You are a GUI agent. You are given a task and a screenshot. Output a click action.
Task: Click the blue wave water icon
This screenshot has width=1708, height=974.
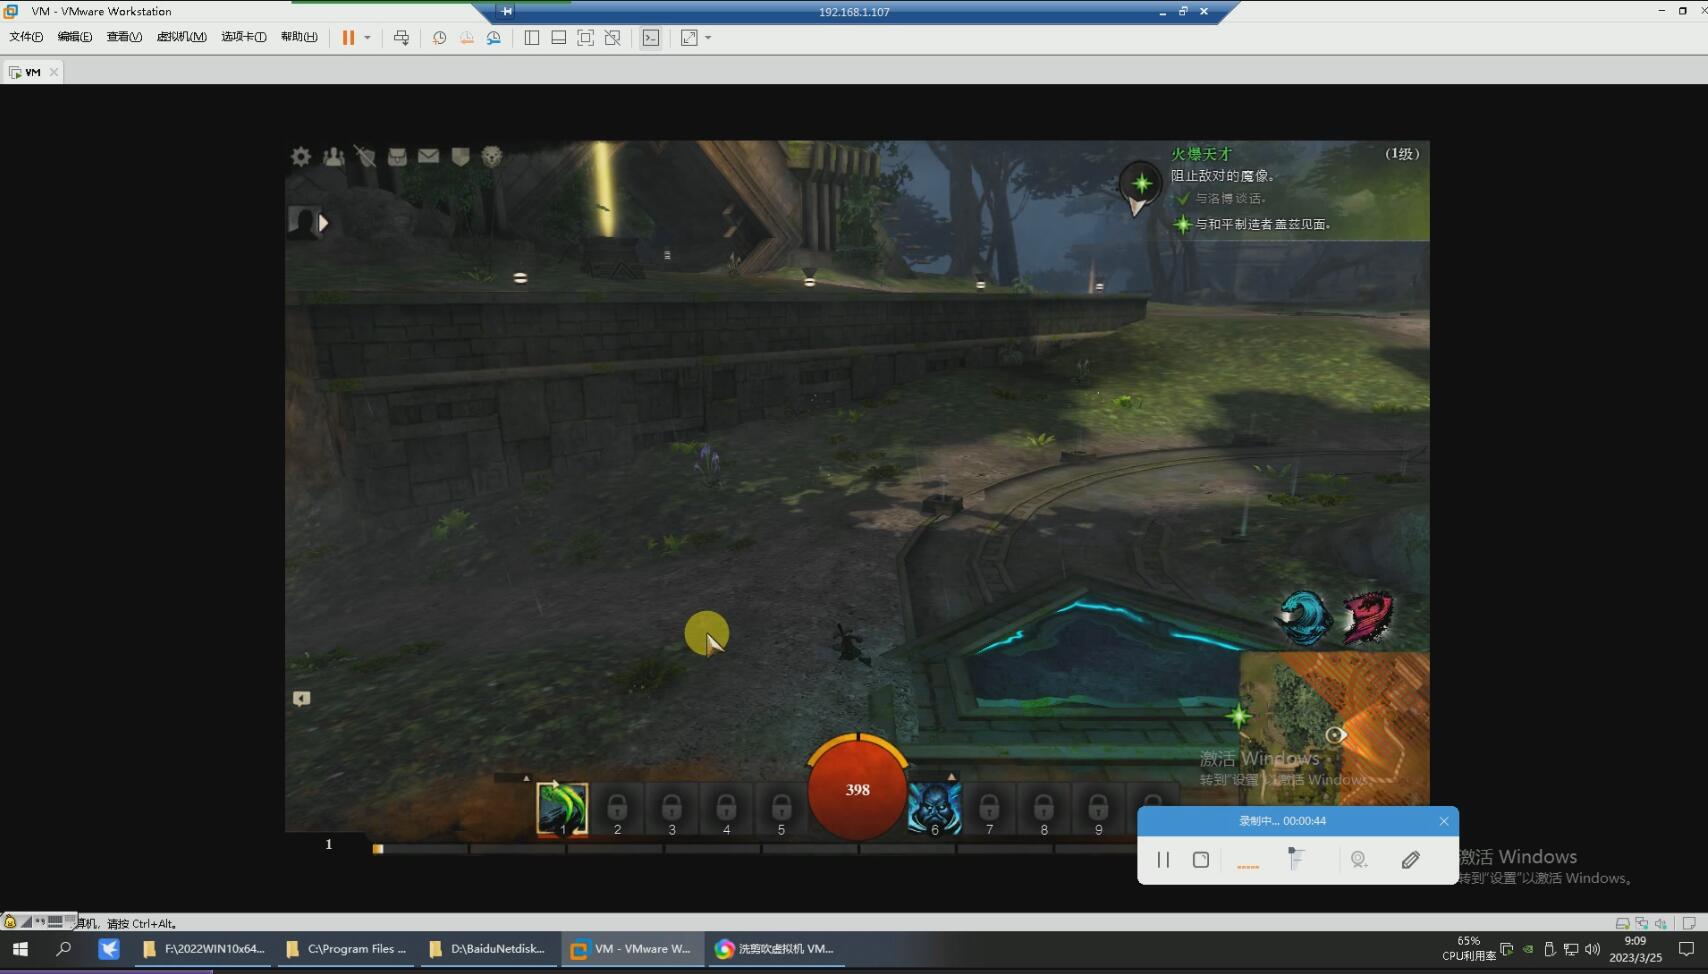click(1305, 617)
